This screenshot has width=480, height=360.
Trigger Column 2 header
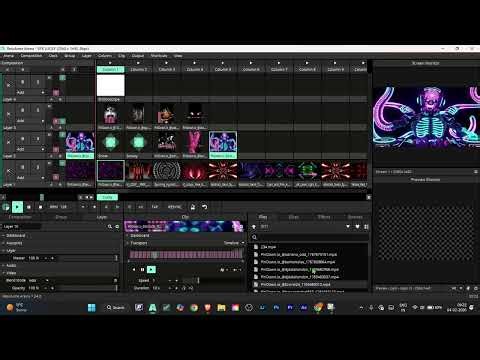[x=138, y=69]
